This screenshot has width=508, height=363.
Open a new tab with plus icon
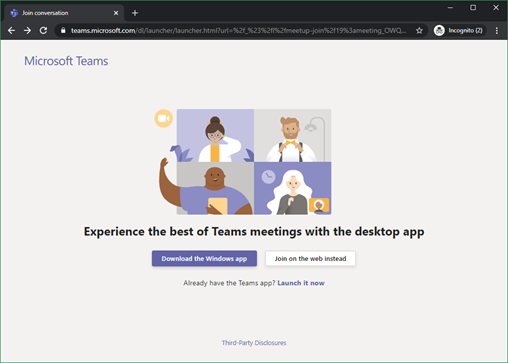coord(135,13)
